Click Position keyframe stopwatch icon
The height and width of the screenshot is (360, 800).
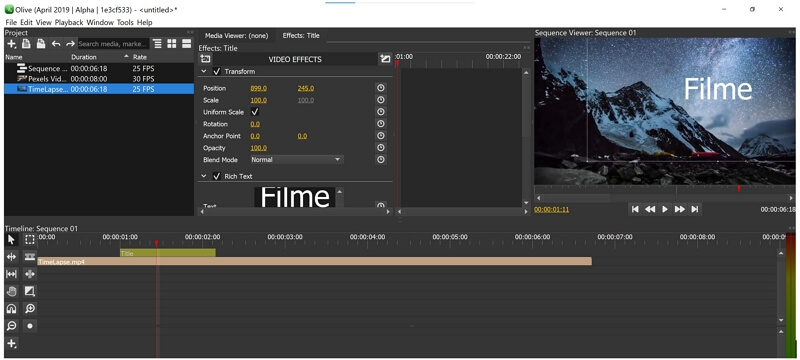click(x=380, y=88)
